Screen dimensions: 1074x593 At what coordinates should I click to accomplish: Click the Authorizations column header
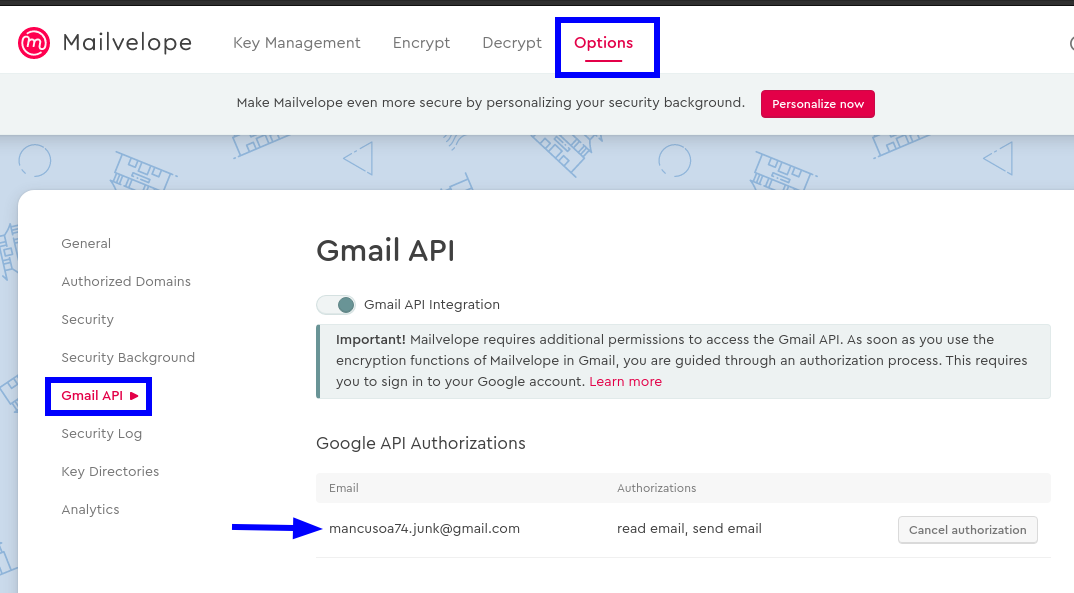(656, 488)
